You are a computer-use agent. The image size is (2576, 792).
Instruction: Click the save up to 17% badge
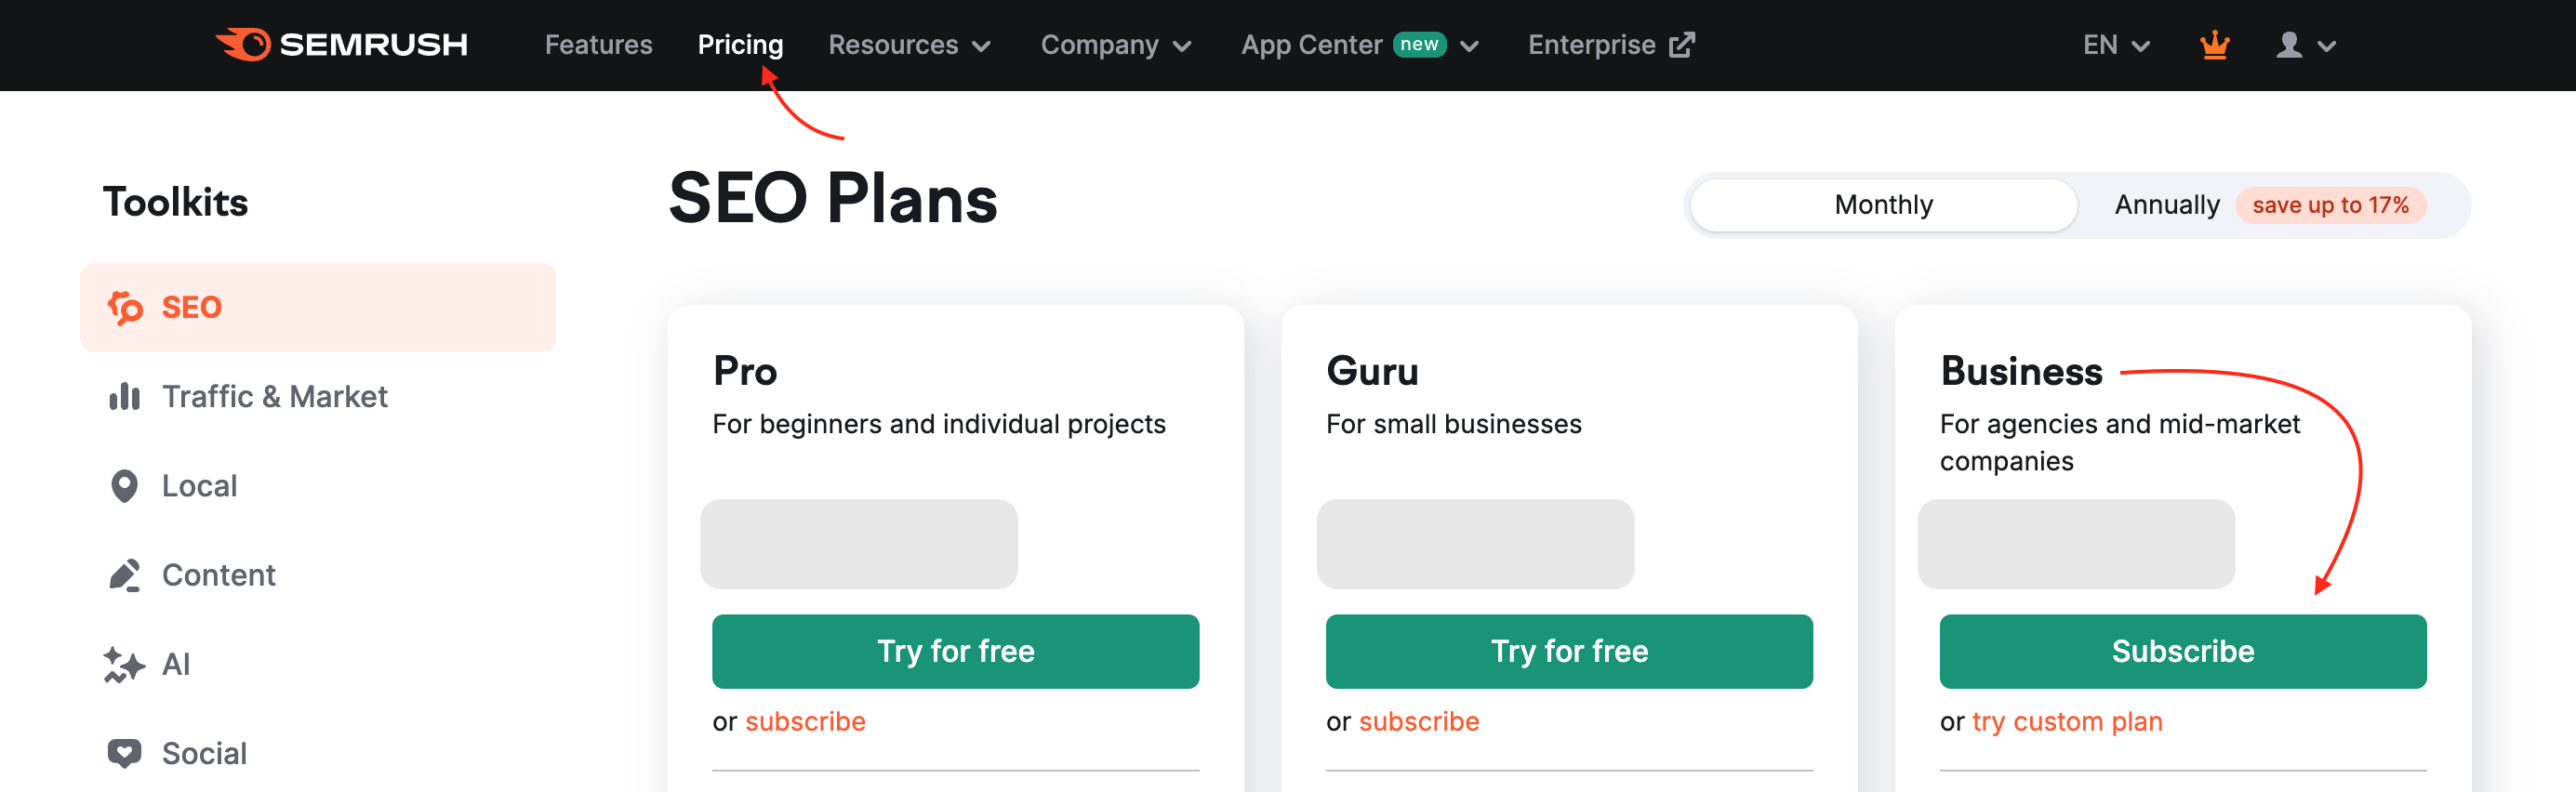pos(2331,204)
